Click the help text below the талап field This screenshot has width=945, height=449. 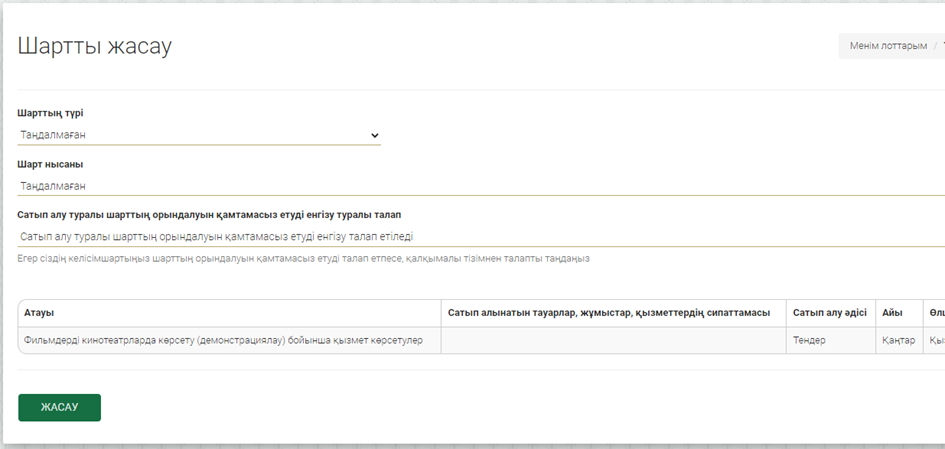[304, 259]
